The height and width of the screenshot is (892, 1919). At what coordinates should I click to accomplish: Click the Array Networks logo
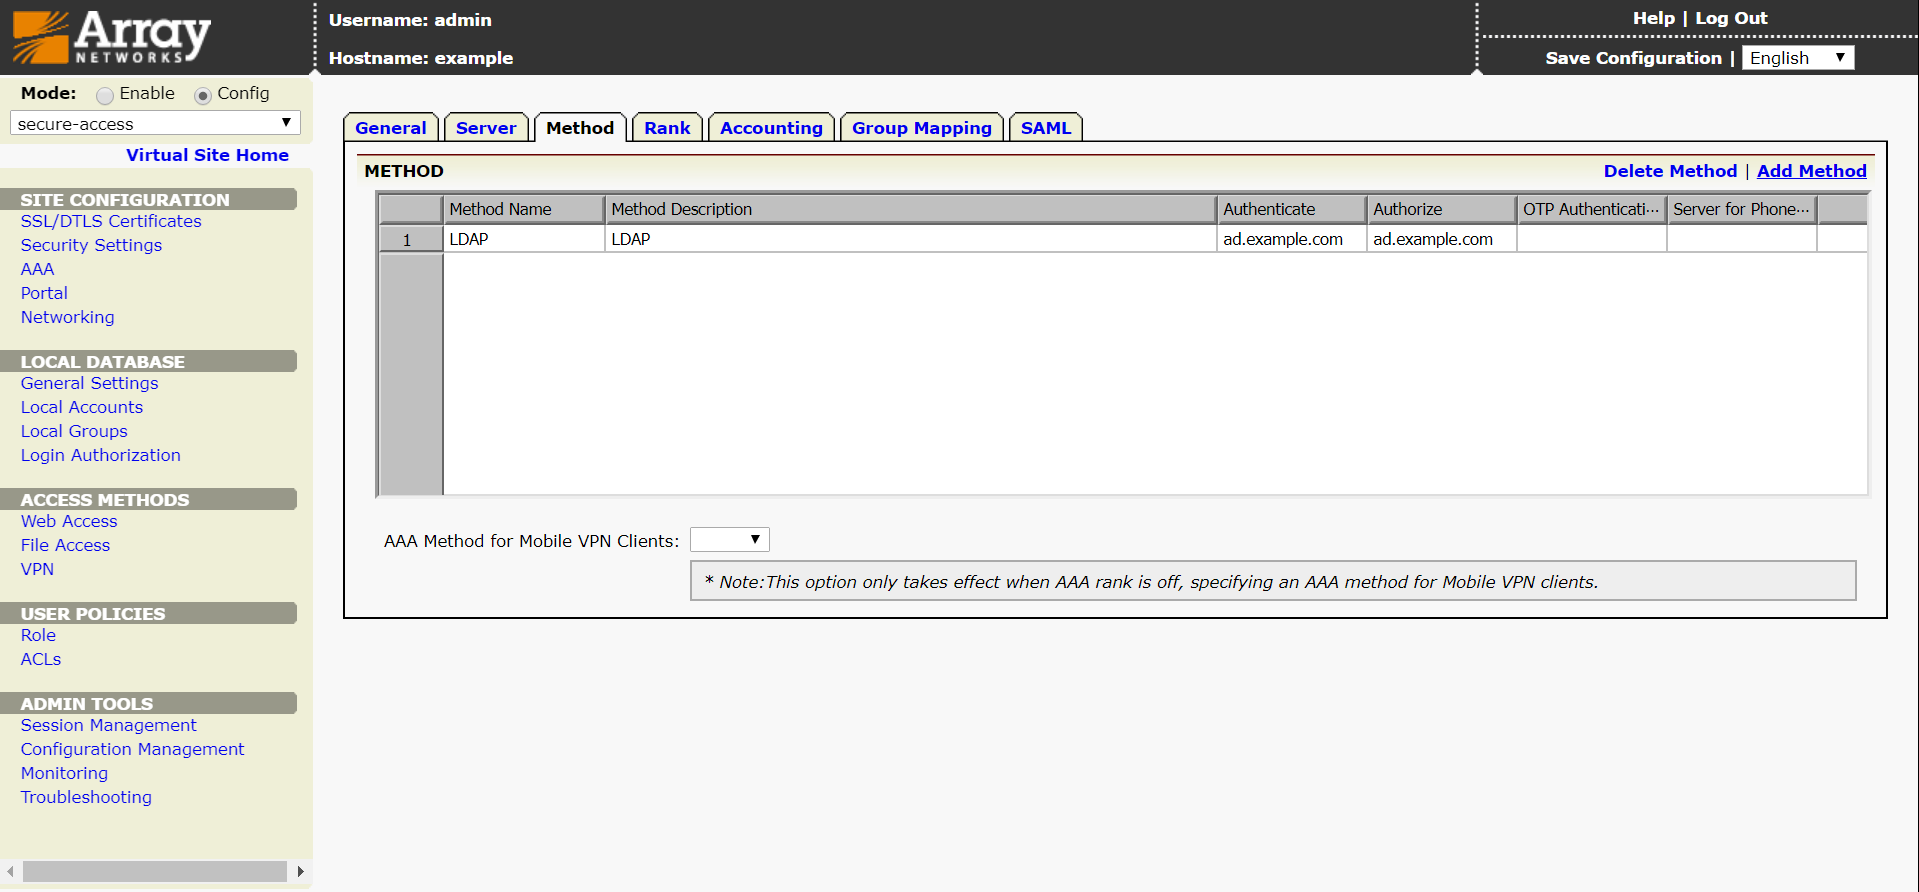[x=111, y=37]
